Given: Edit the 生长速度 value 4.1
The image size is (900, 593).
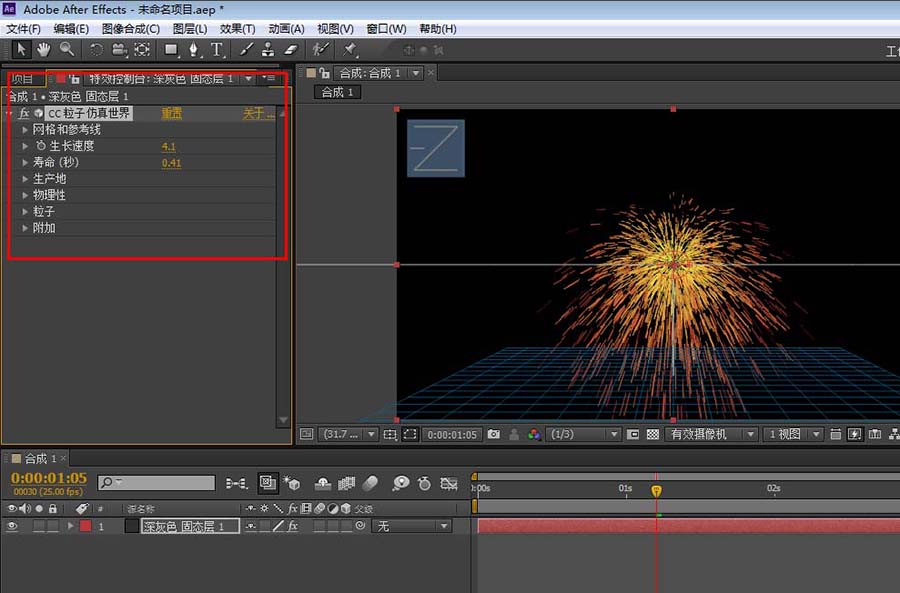Looking at the screenshot, I should pyautogui.click(x=168, y=145).
